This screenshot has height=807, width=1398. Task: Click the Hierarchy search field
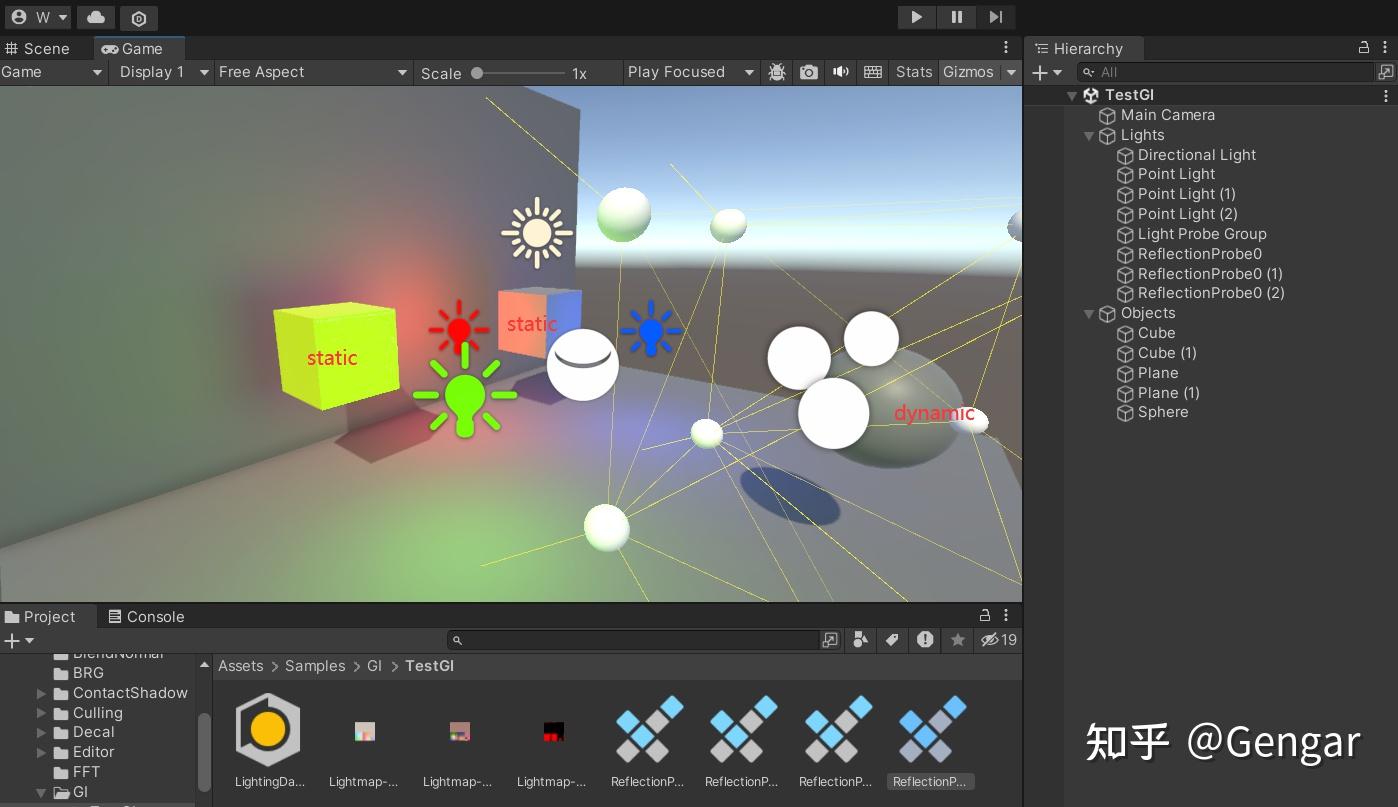pos(1226,72)
